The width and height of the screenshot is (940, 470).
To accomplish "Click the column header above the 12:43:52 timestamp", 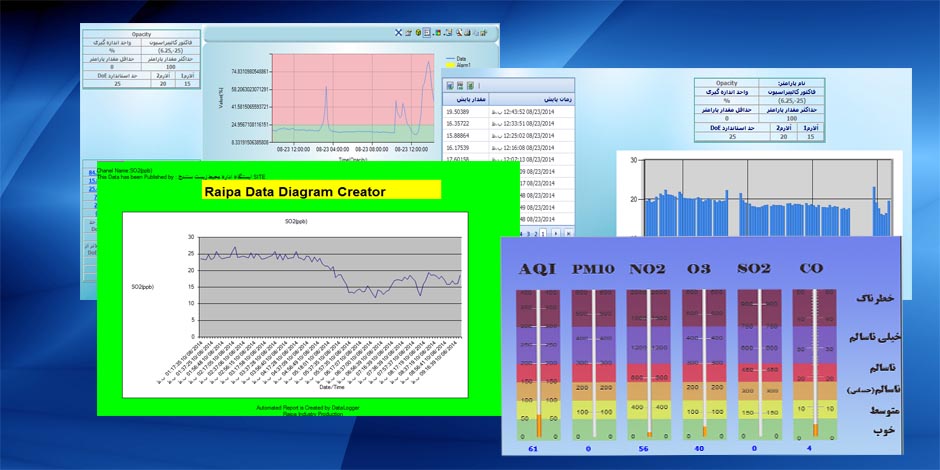I will [532, 99].
